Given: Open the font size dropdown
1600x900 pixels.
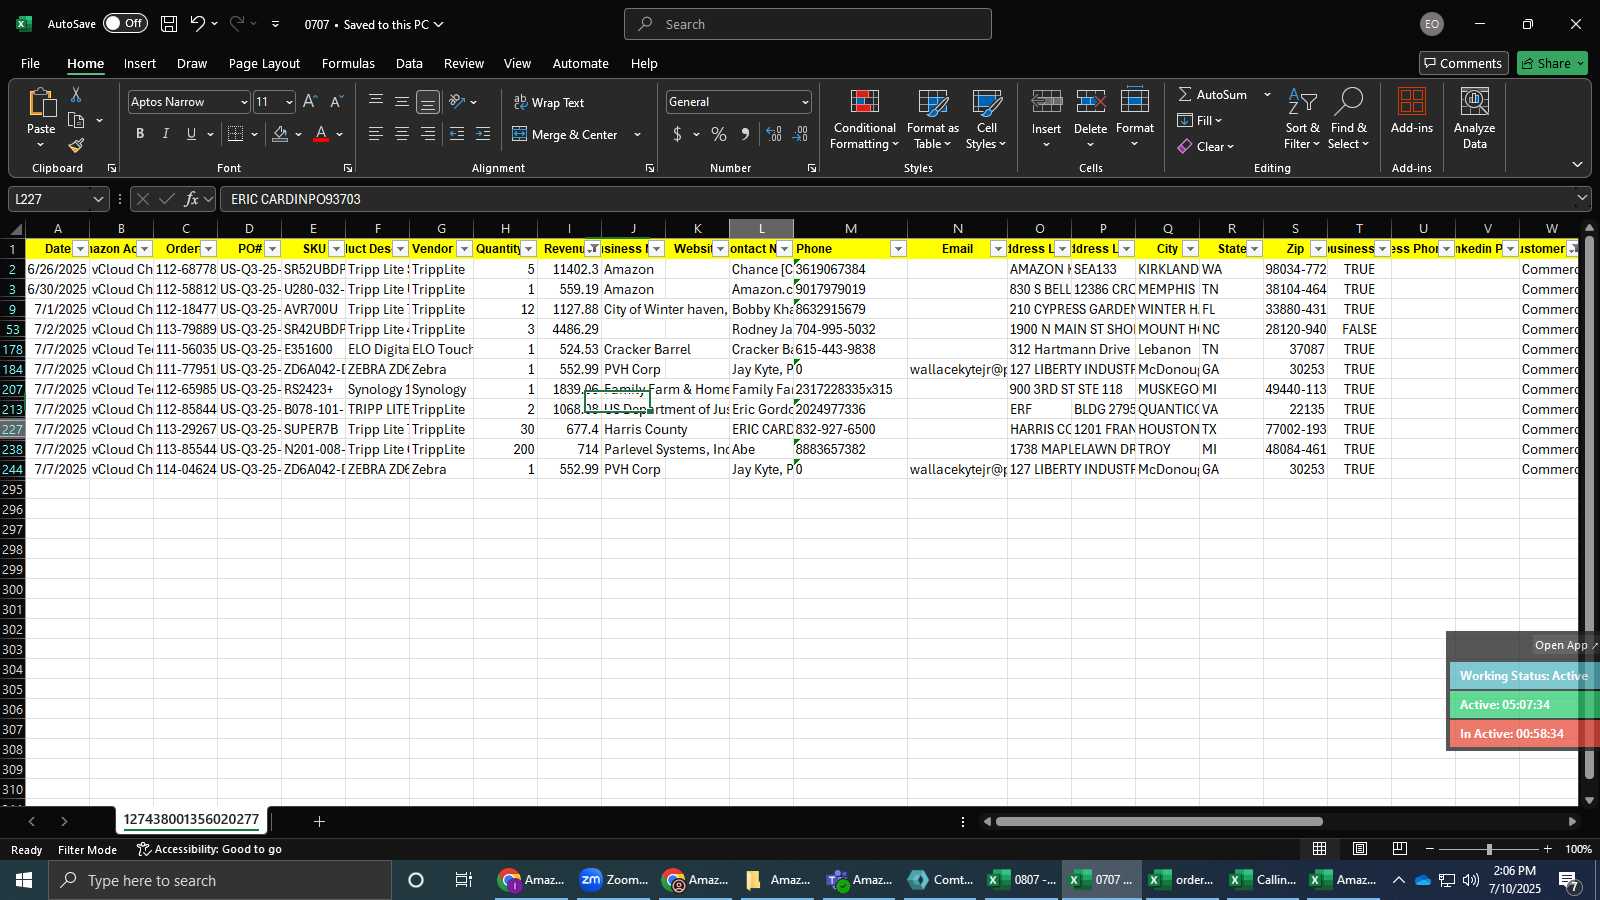Looking at the screenshot, I should click(289, 102).
